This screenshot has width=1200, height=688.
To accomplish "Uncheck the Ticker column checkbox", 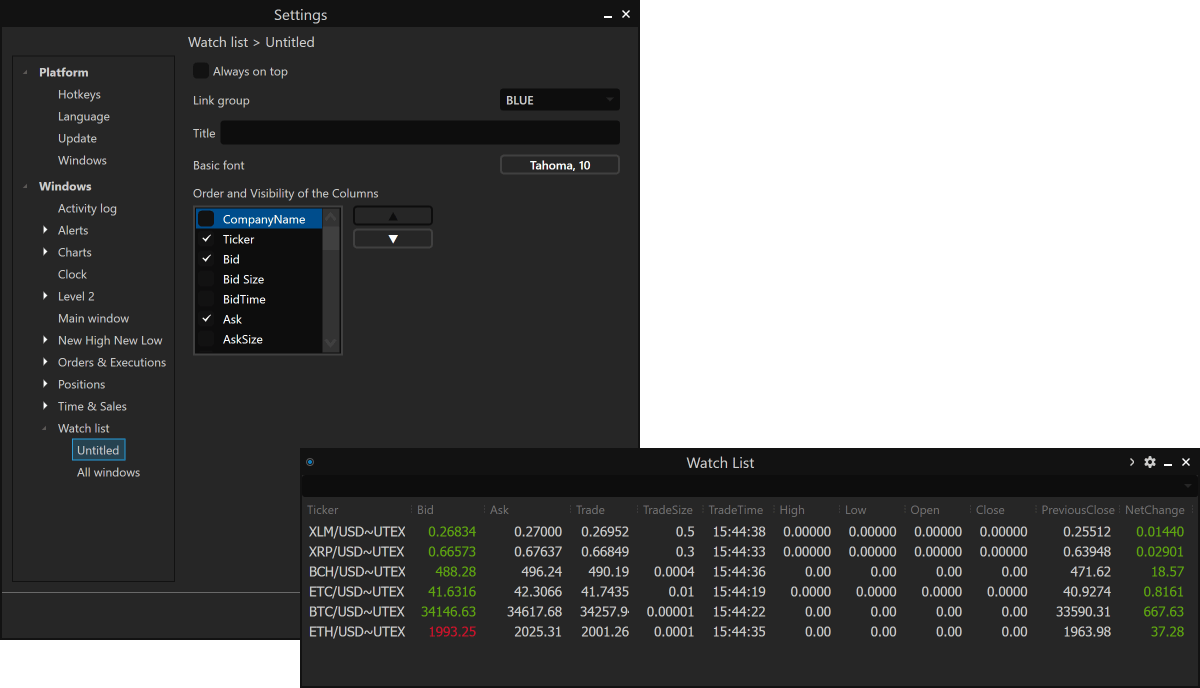I will click(x=206, y=239).
